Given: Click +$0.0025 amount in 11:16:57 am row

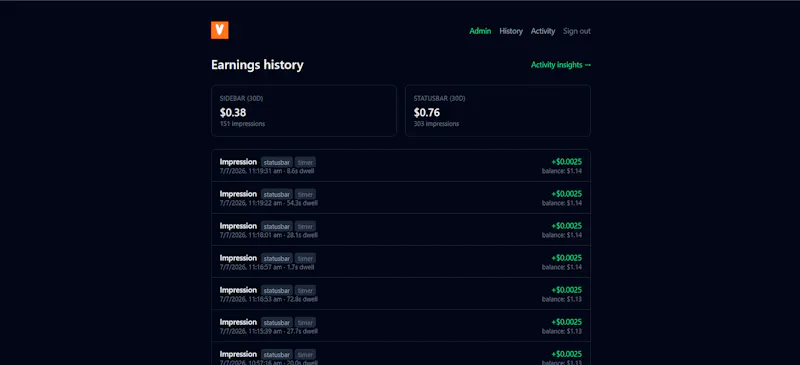Looking at the screenshot, I should point(566,258).
